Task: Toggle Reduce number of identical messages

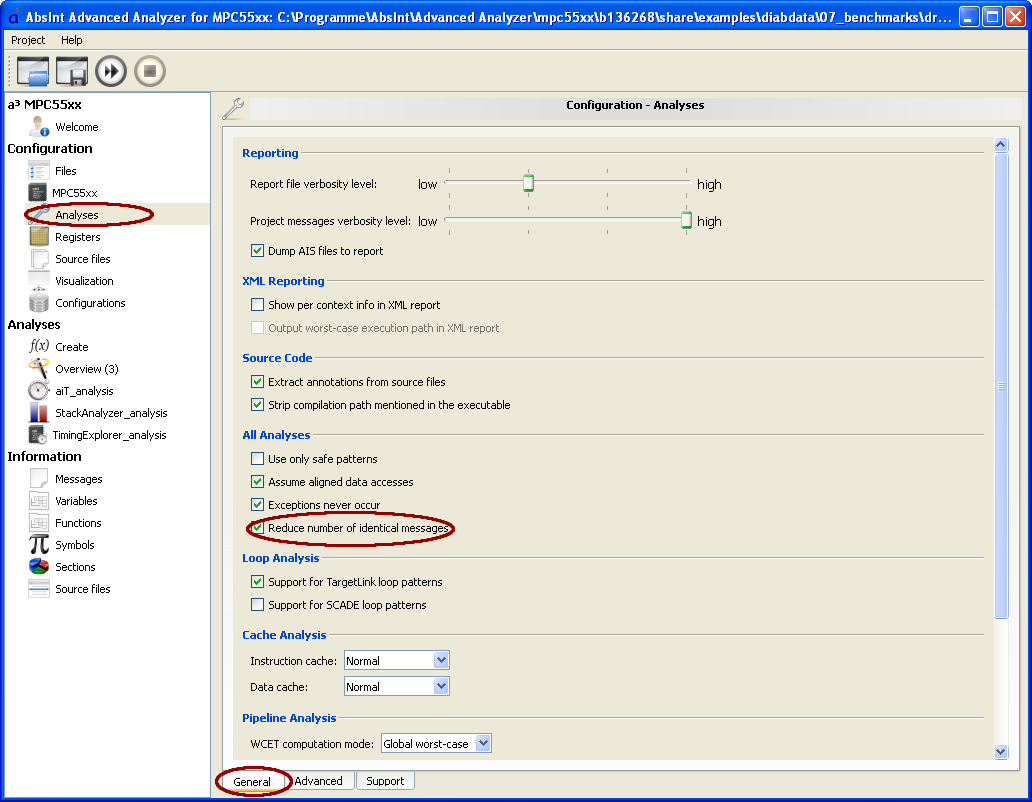Action: pos(257,528)
